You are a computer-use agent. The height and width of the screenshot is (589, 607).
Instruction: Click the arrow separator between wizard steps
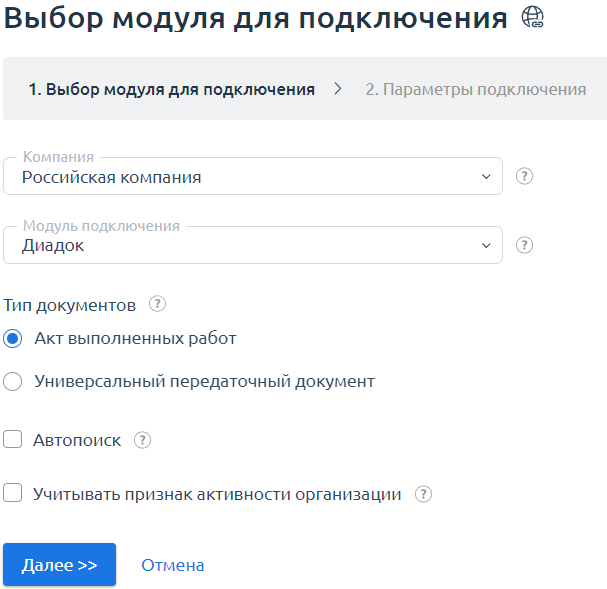pyautogui.click(x=339, y=89)
